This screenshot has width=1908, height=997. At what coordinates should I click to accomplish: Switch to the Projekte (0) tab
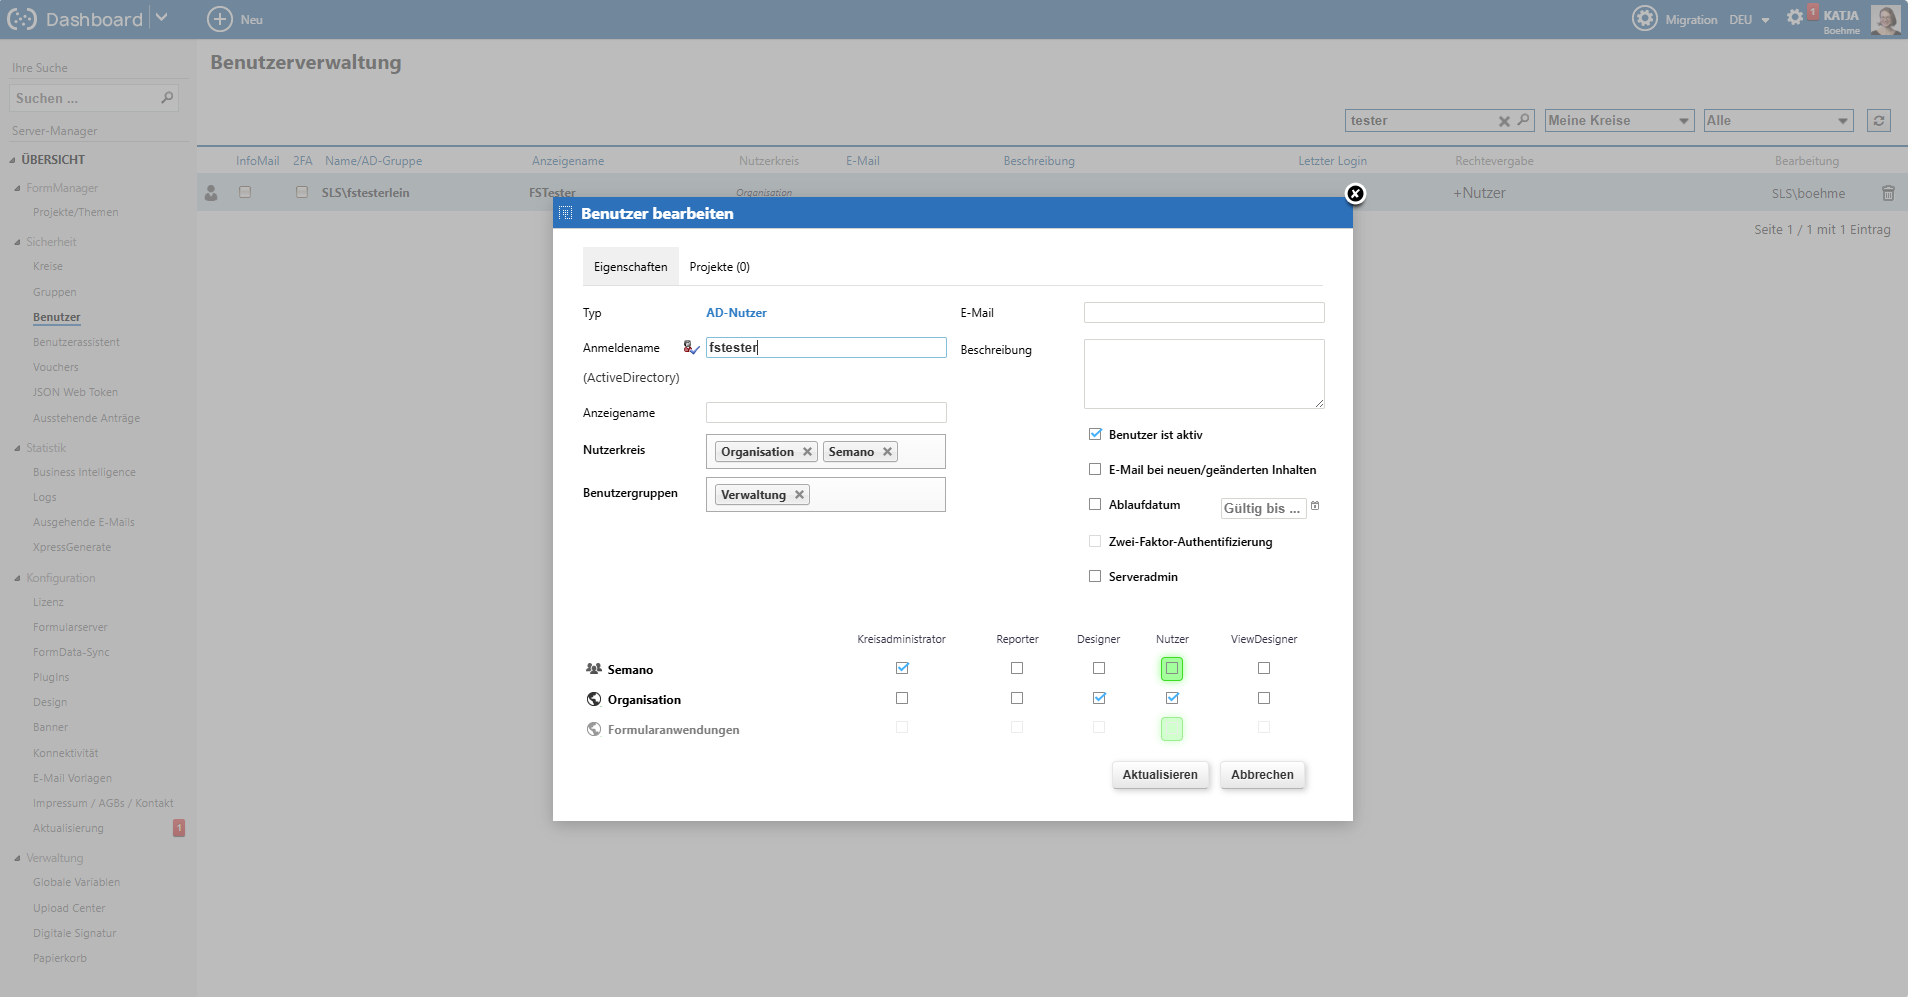click(x=719, y=267)
